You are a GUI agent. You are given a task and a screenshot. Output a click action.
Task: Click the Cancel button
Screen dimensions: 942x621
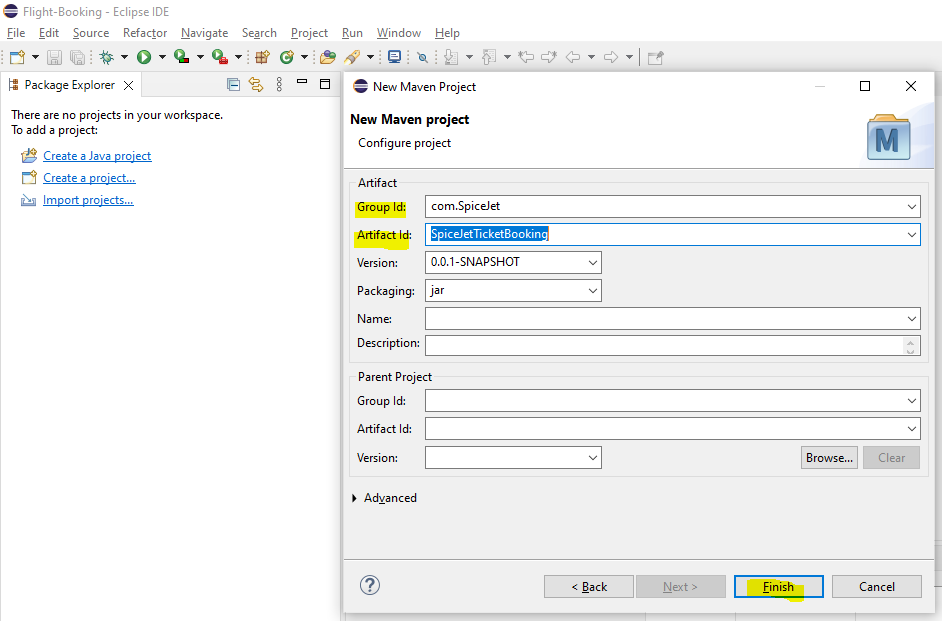click(877, 587)
